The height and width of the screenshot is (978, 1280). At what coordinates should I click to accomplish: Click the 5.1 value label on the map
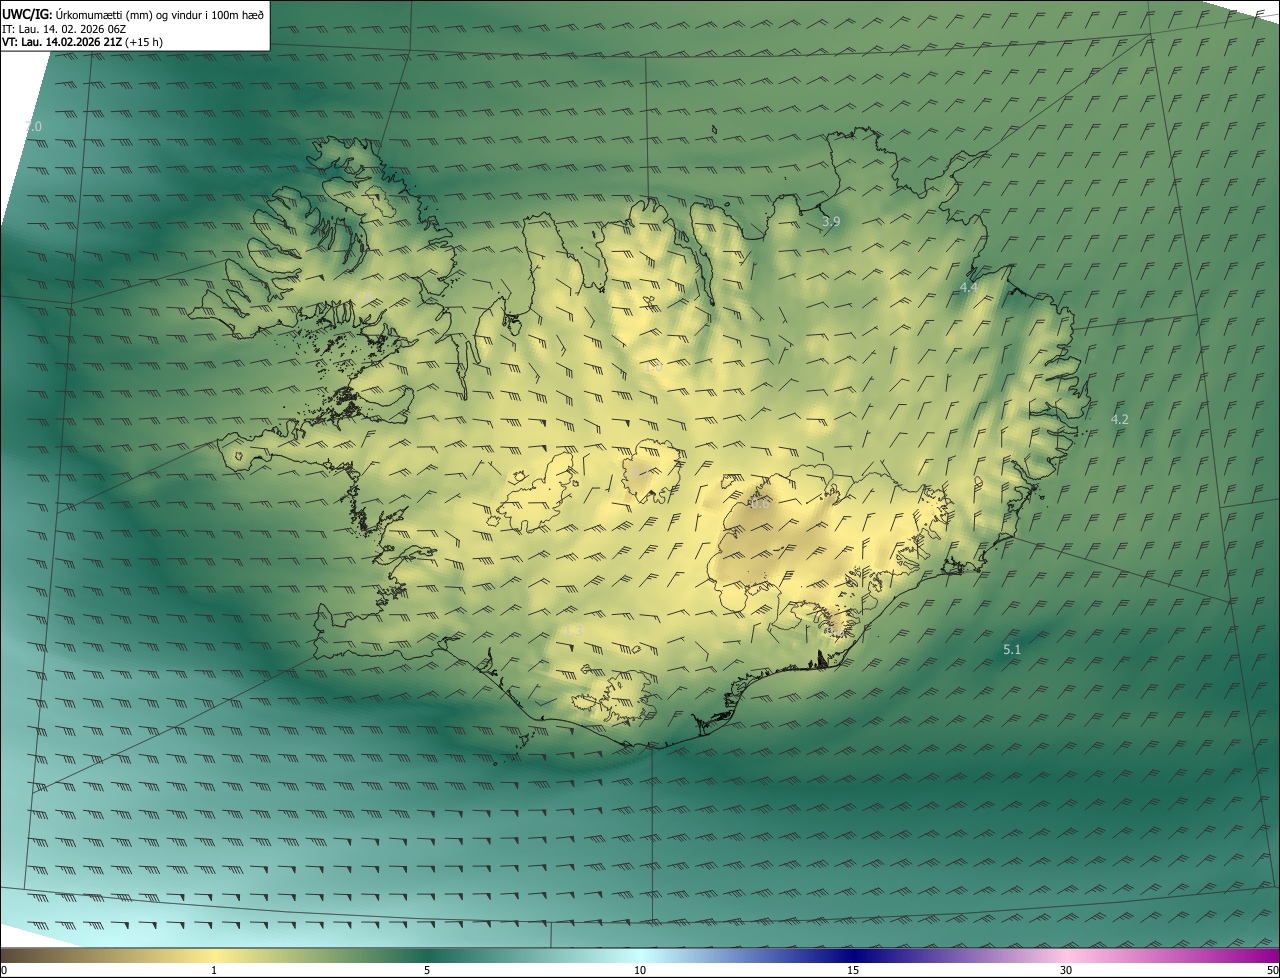coord(1012,650)
